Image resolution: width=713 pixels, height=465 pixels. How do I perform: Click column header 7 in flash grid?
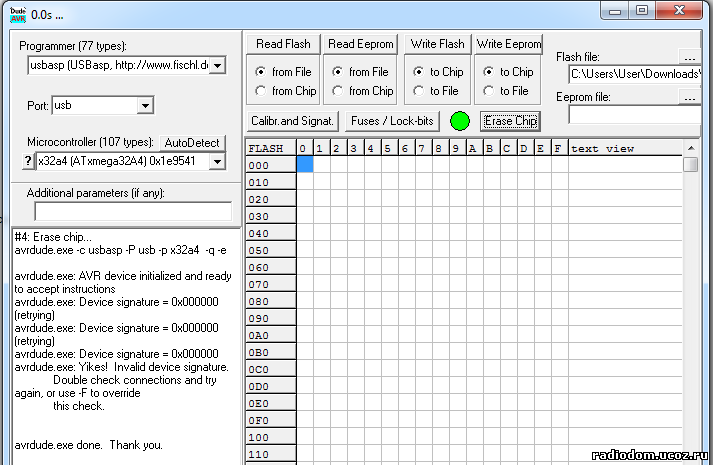point(424,148)
